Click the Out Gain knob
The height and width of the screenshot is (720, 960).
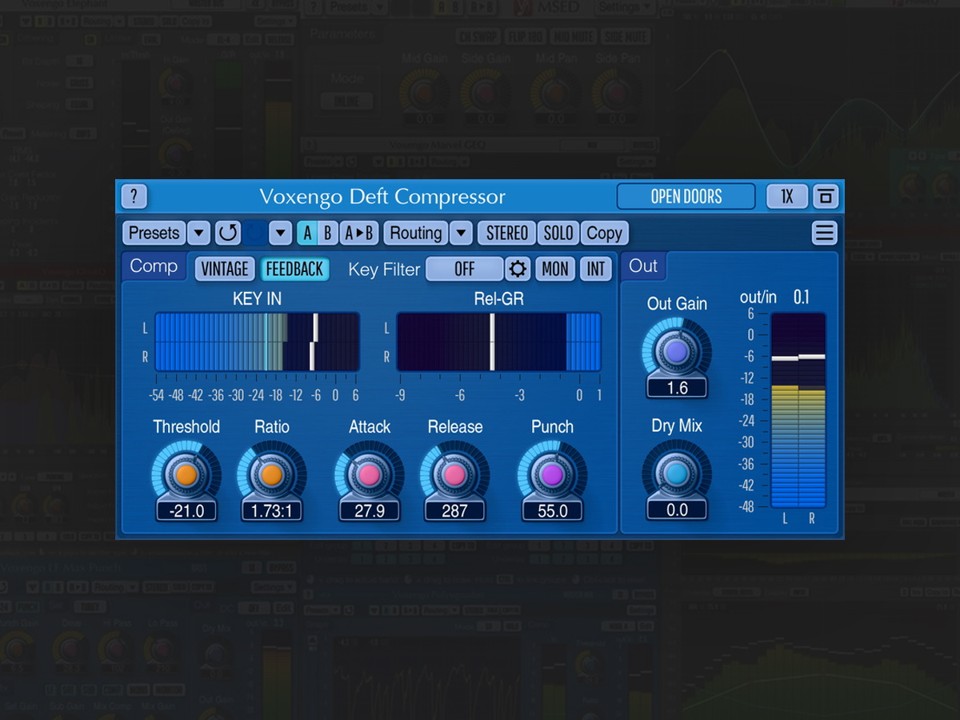(677, 351)
